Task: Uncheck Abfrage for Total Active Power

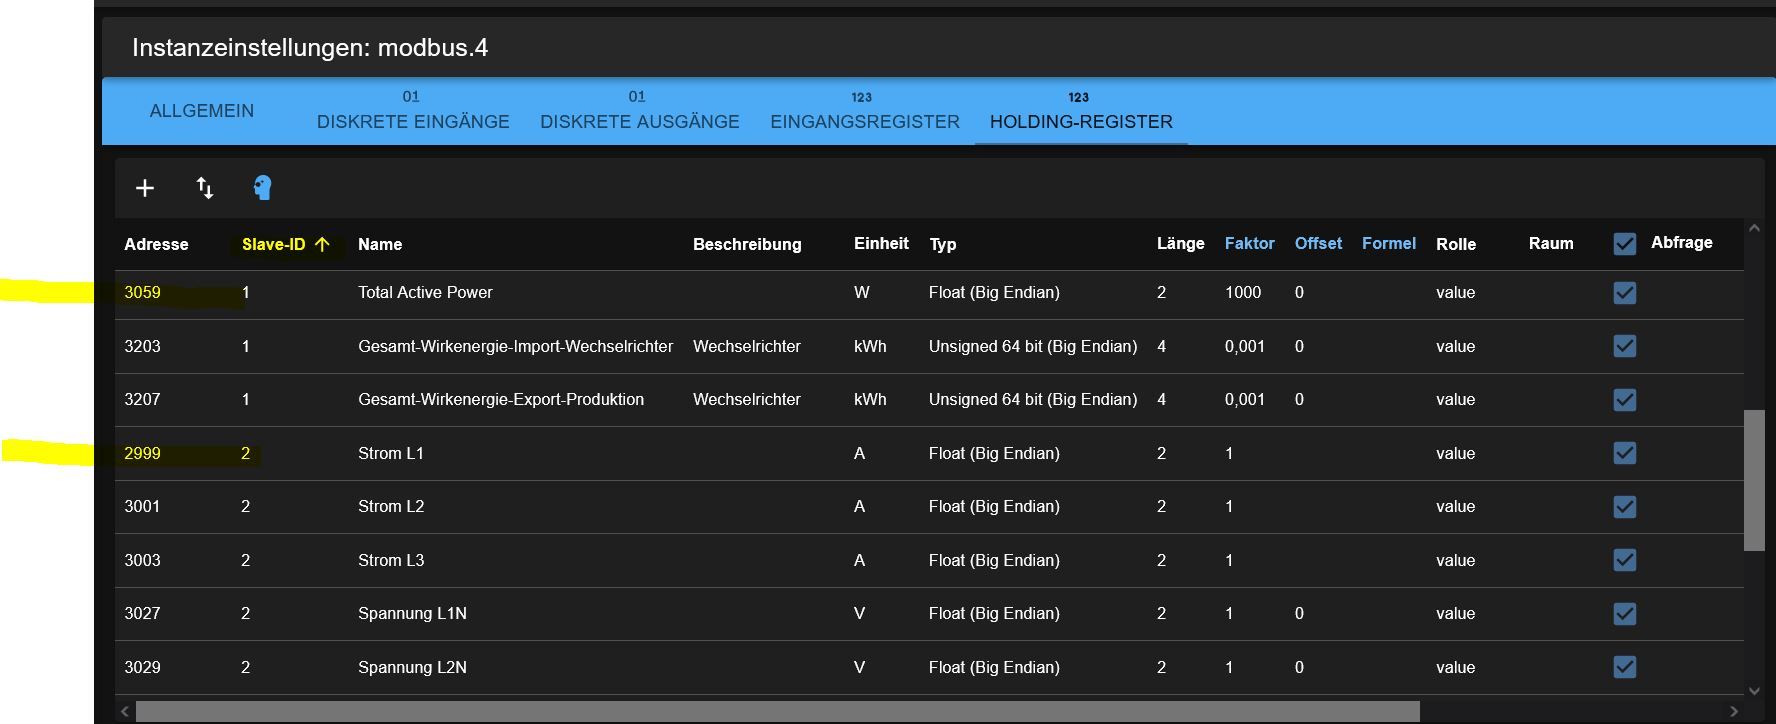Action: point(1625,293)
